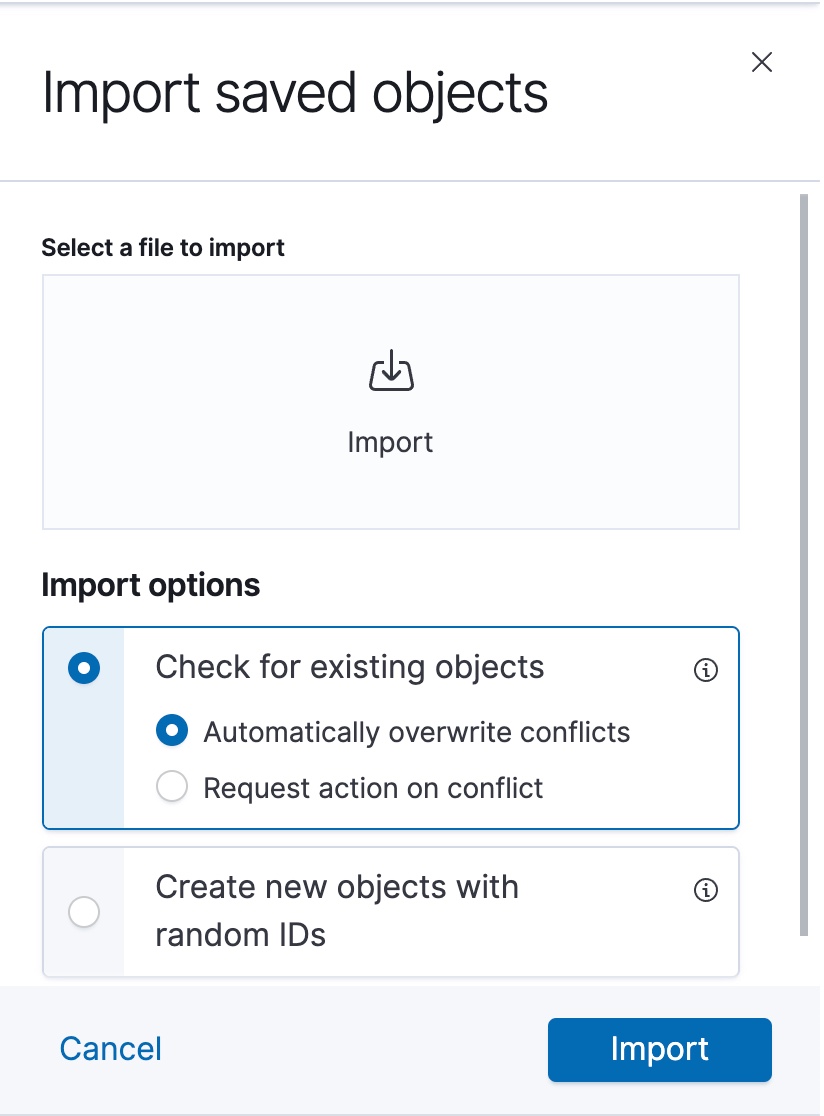Select Automatically overwrite conflicts radio circle

(x=172, y=732)
